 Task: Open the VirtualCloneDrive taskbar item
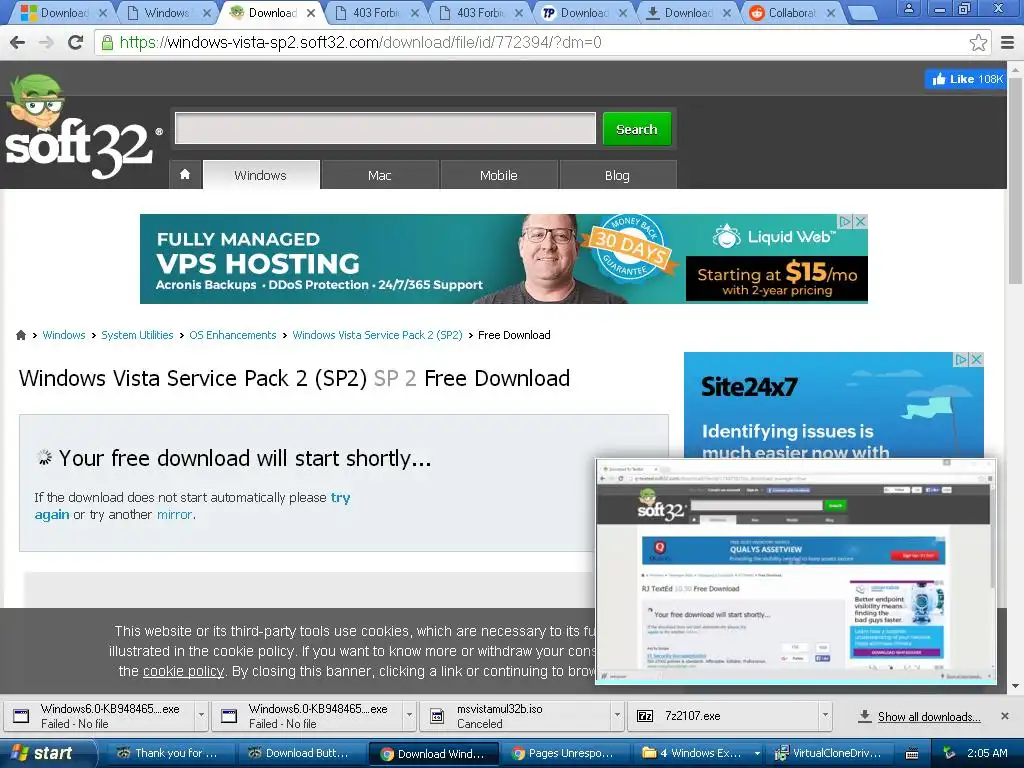point(829,753)
